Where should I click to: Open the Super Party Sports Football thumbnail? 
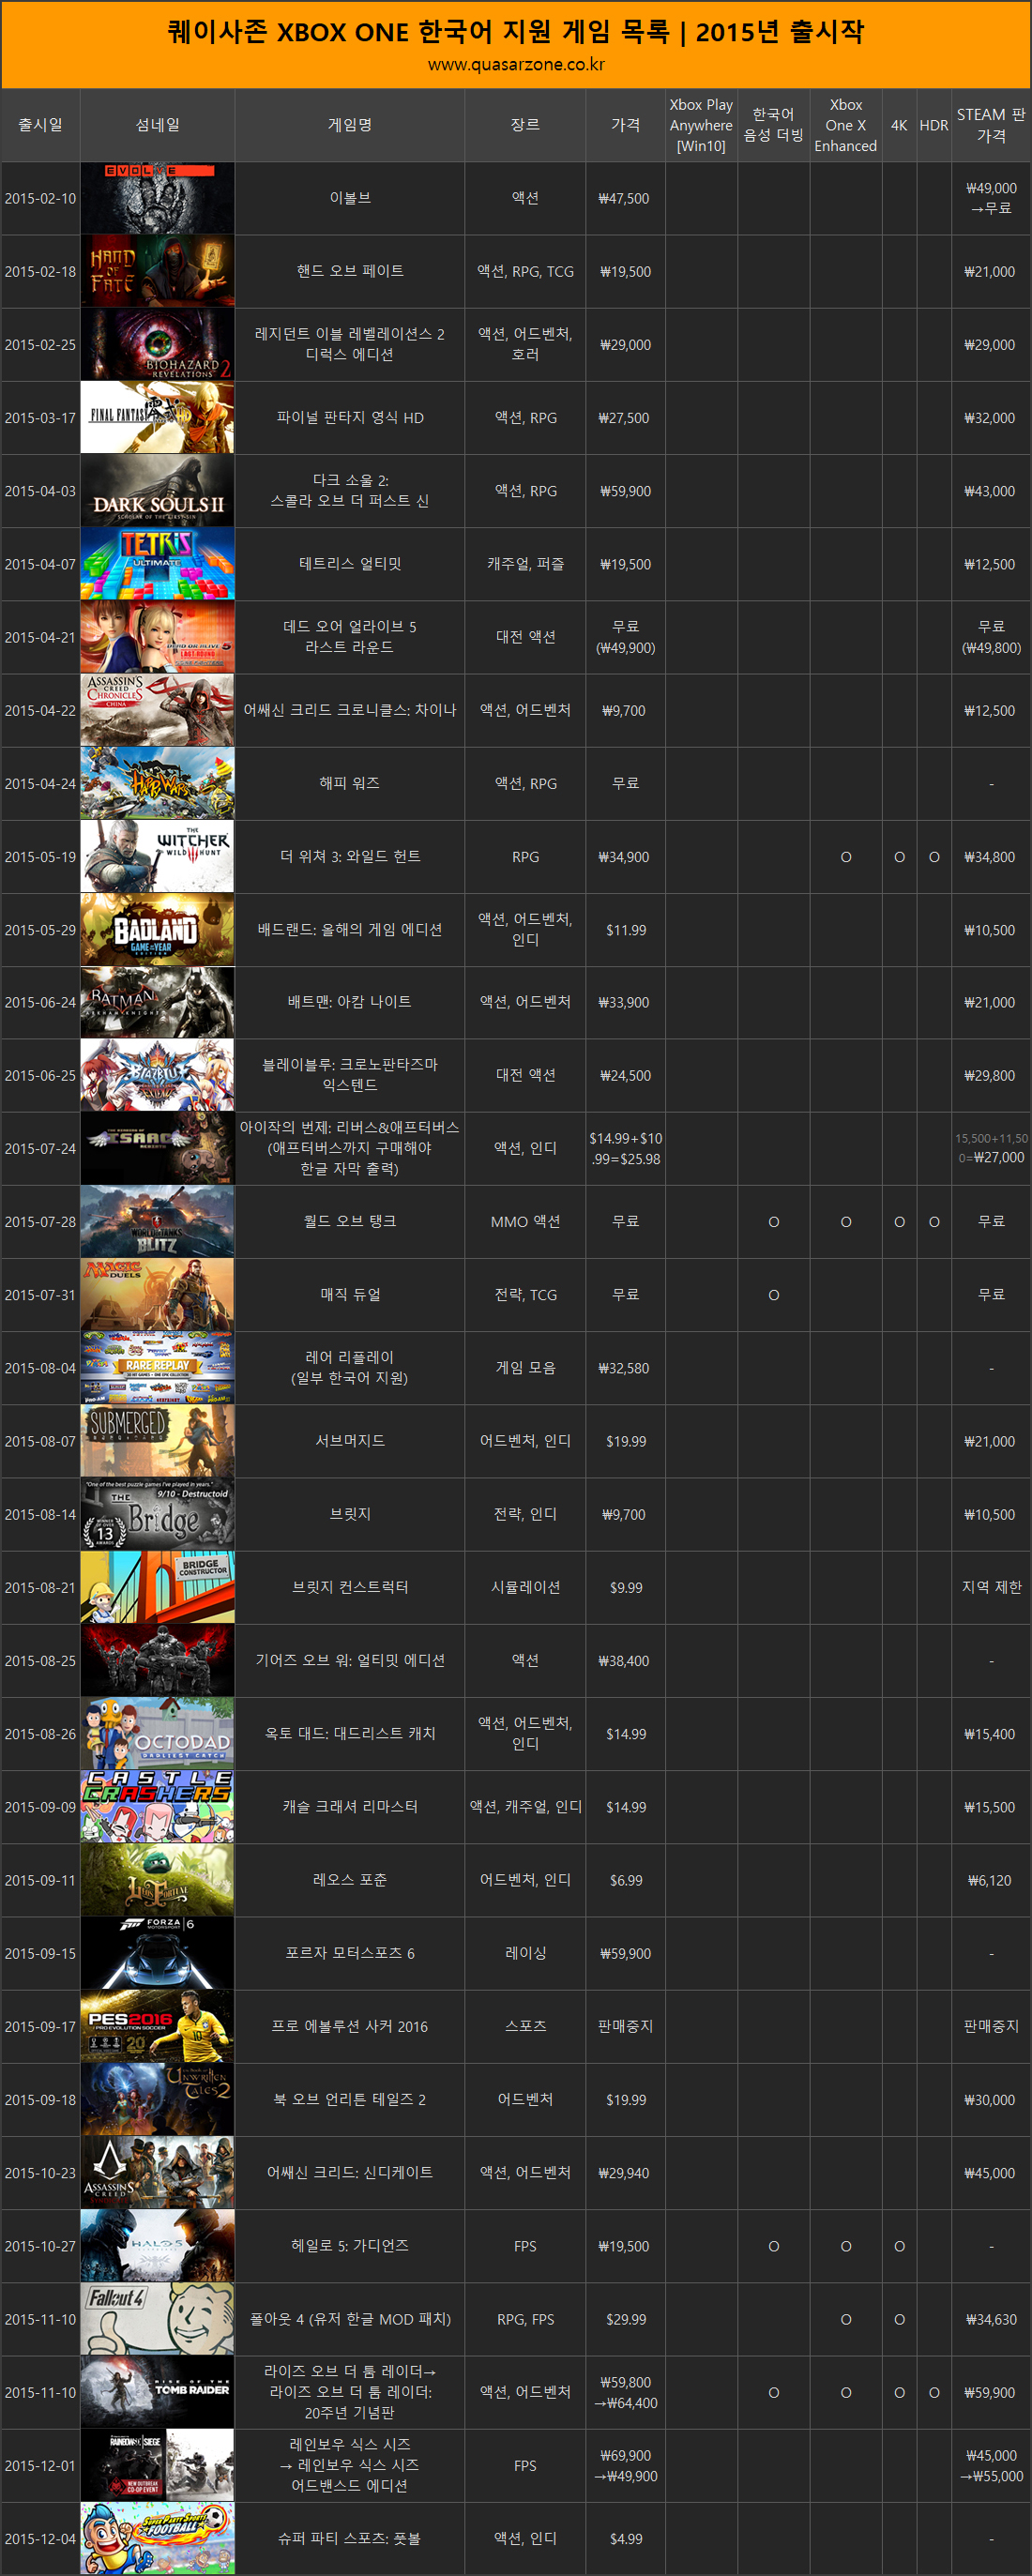coord(158,2538)
